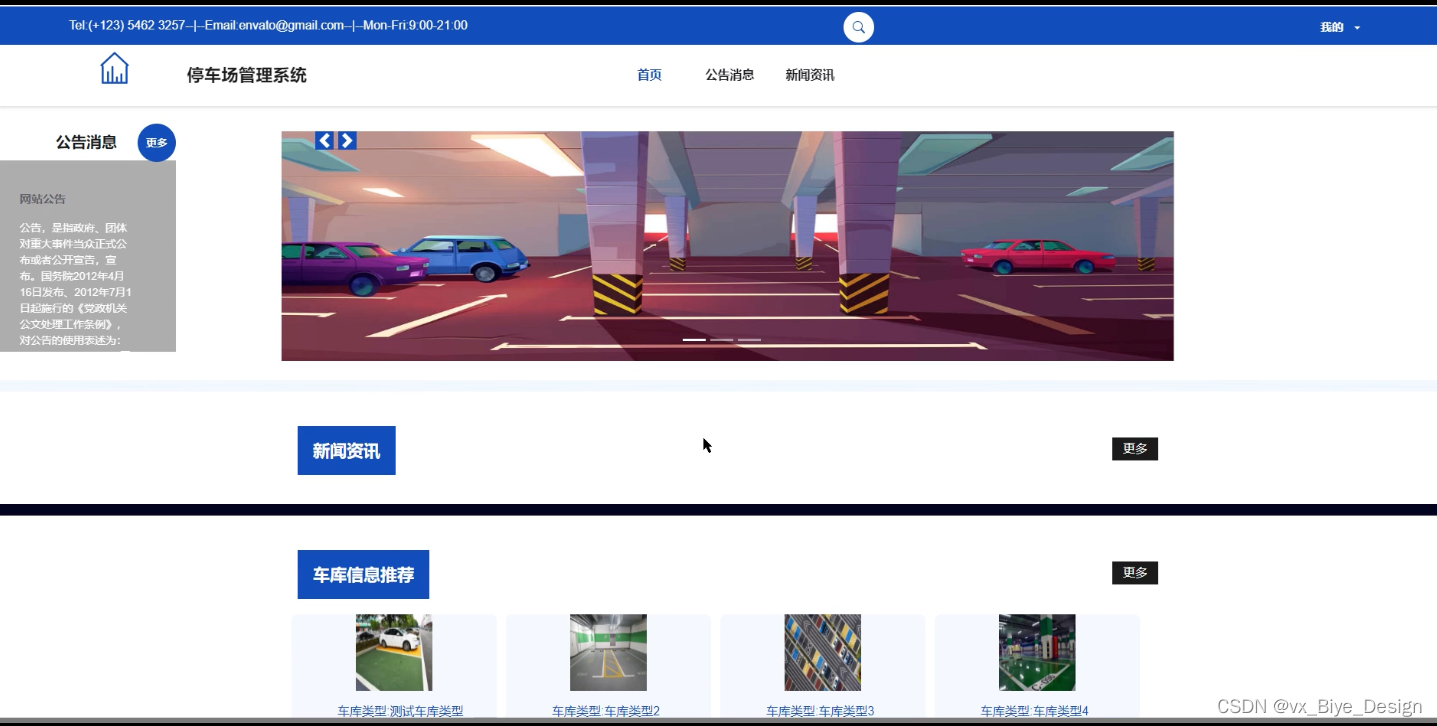Select the third carousel indicator bar
This screenshot has width=1437, height=726.
(749, 340)
